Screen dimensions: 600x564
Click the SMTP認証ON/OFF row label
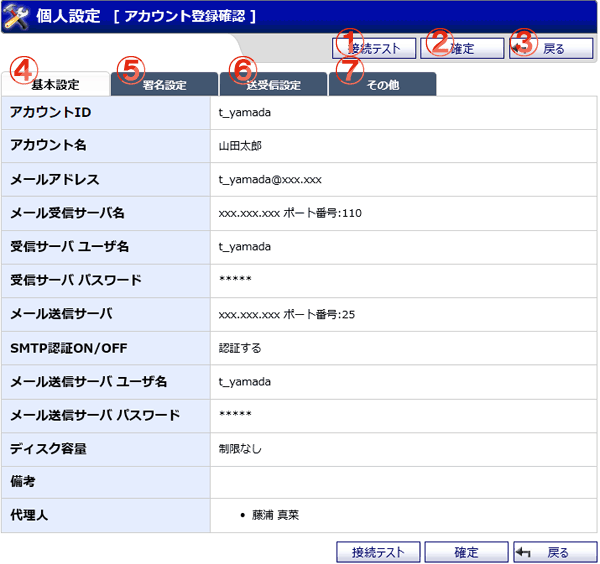tap(68, 348)
